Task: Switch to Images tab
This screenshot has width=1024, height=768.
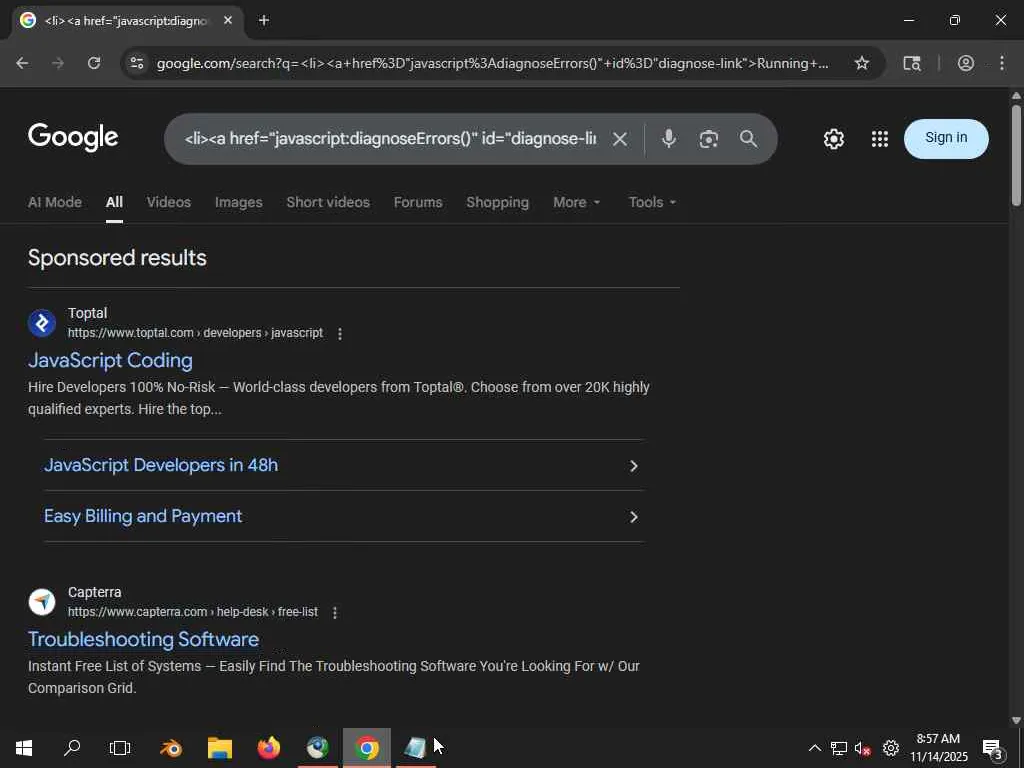Action: (x=238, y=202)
